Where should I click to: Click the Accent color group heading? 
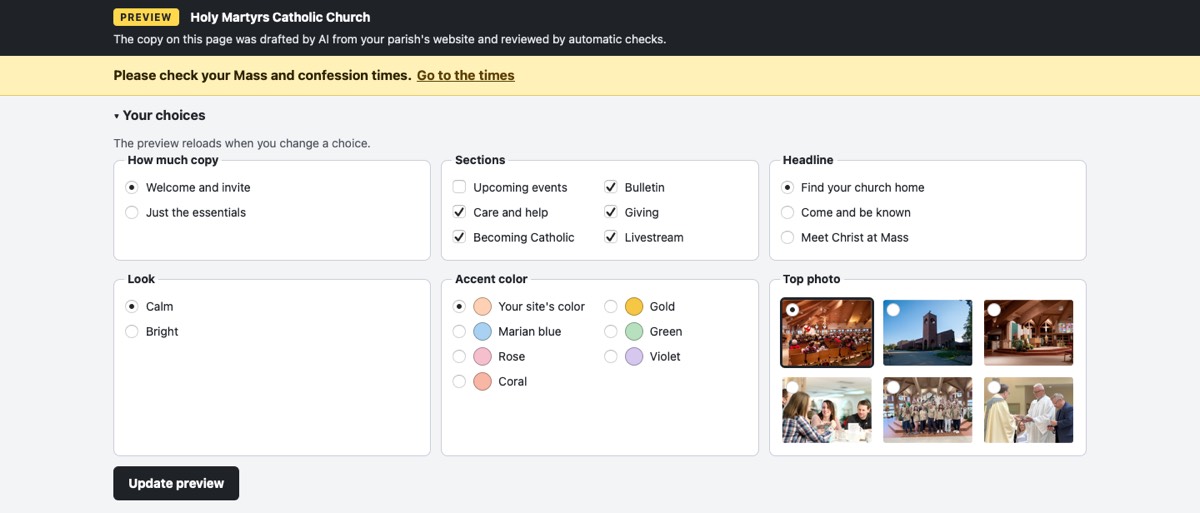click(491, 279)
